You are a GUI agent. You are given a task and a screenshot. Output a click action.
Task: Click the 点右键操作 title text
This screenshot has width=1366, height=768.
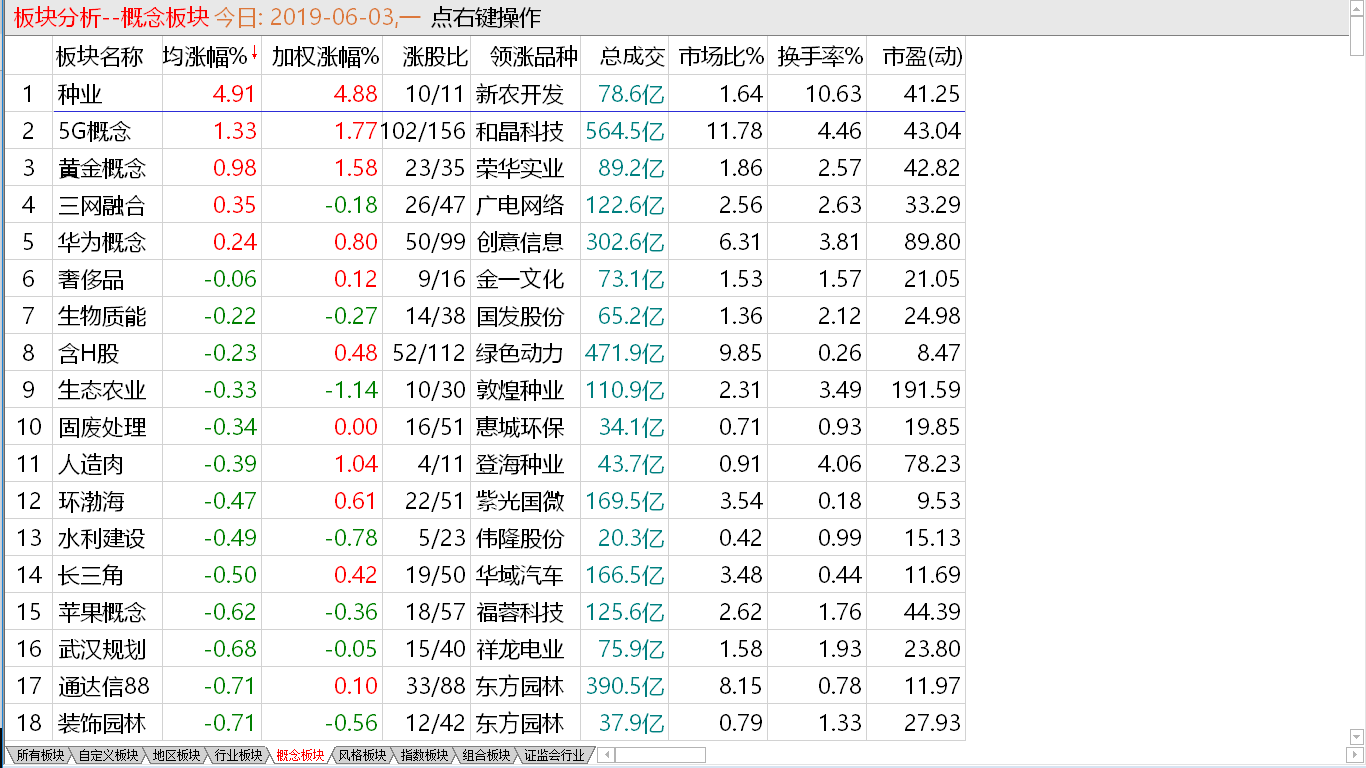[x=485, y=17]
